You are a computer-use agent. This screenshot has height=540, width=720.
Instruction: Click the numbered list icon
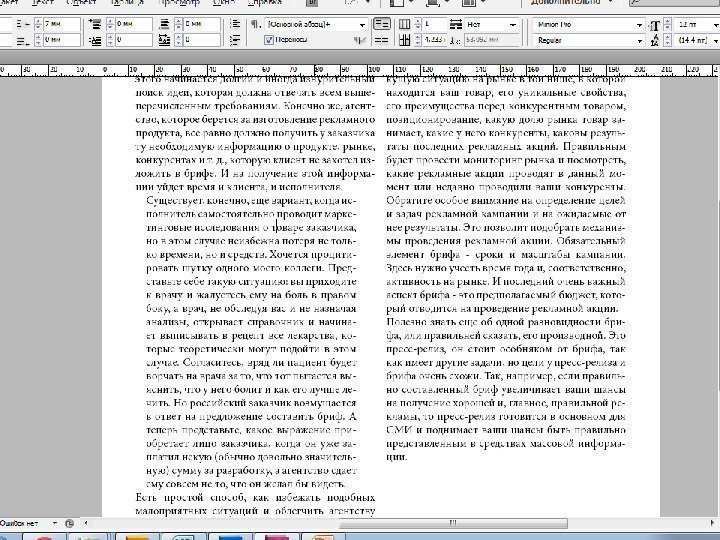point(235,40)
